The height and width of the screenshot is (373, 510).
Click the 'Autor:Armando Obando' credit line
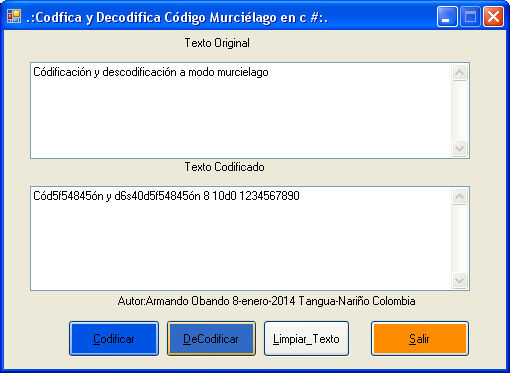266,301
